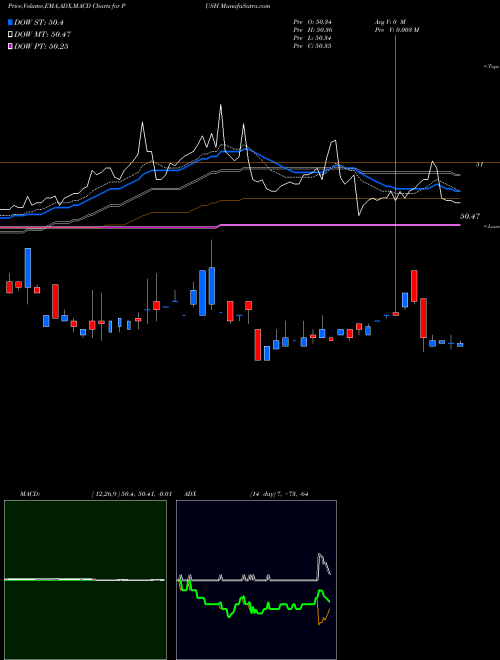Click the 'Pre O: 50.34' value

click(x=312, y=21)
